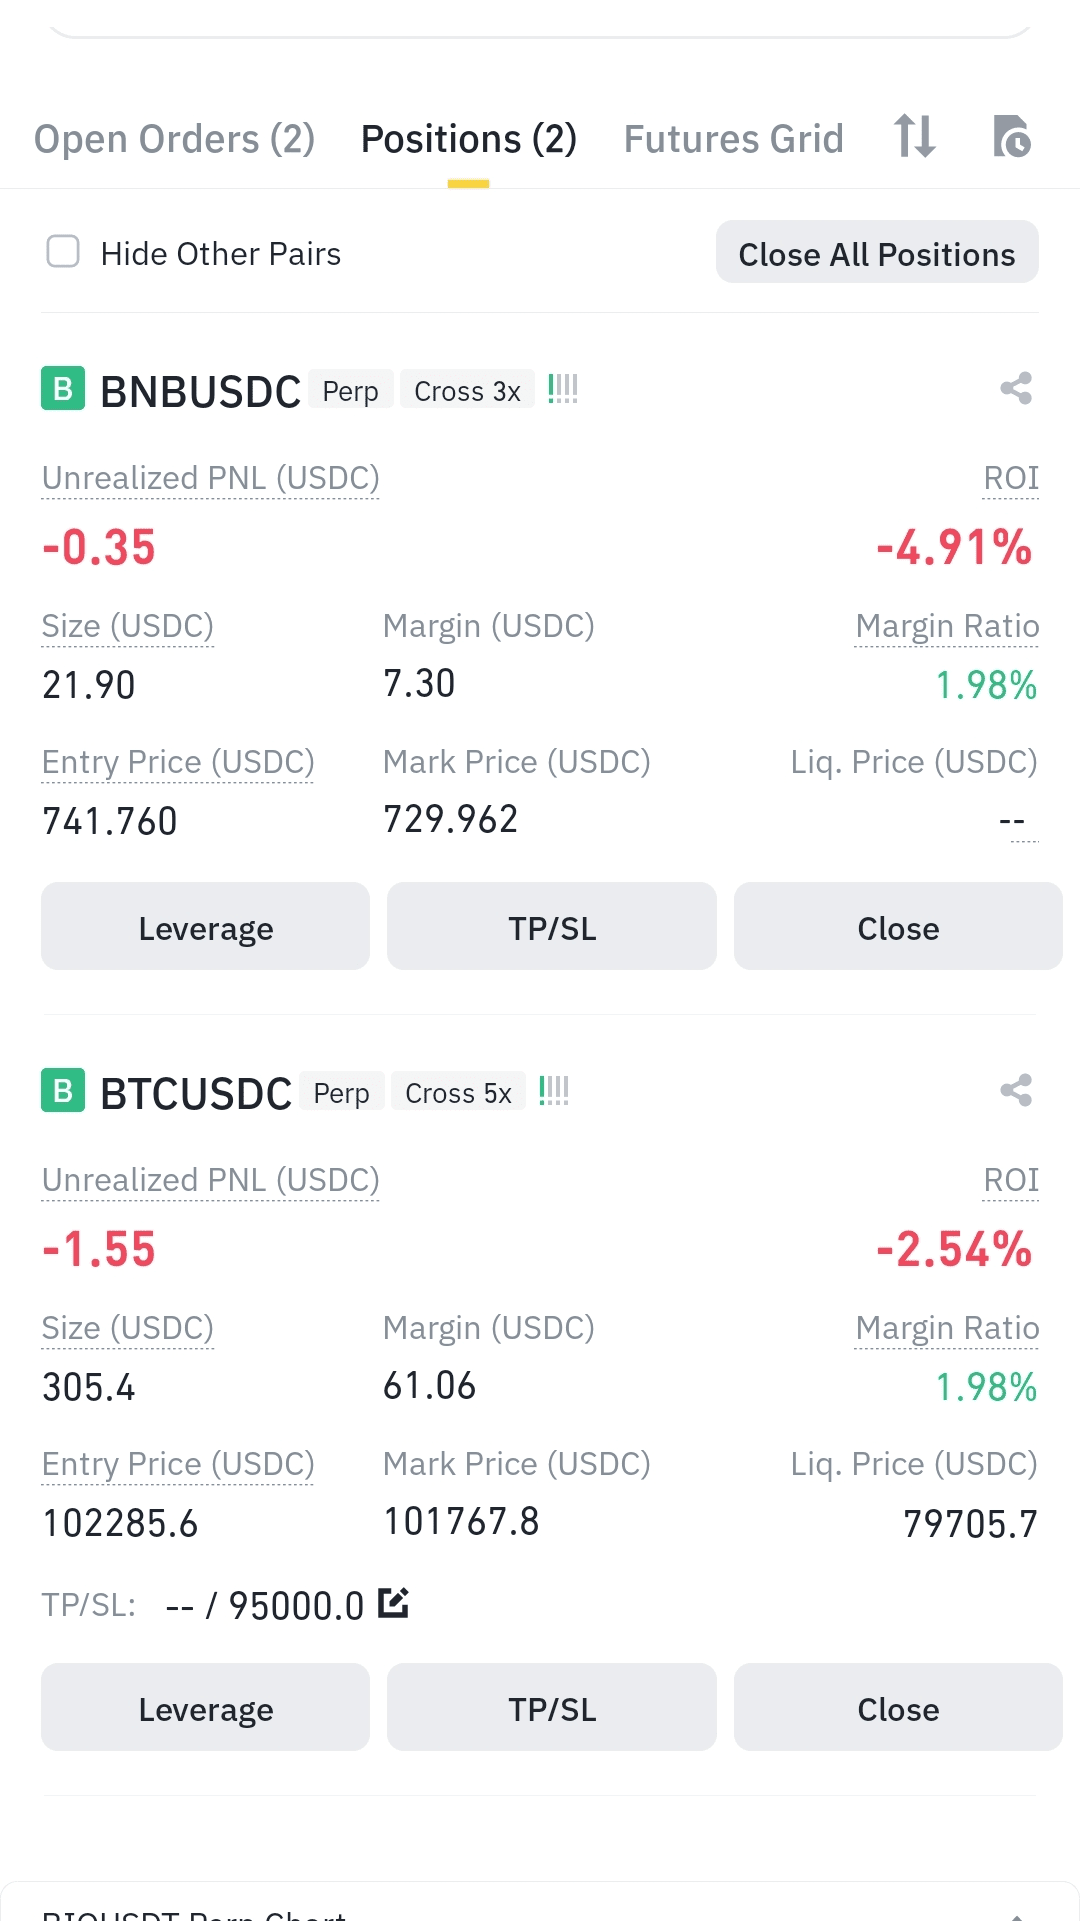This screenshot has height=1921, width=1080.
Task: Adjust leverage for BNBUSDC position
Action: (x=205, y=926)
